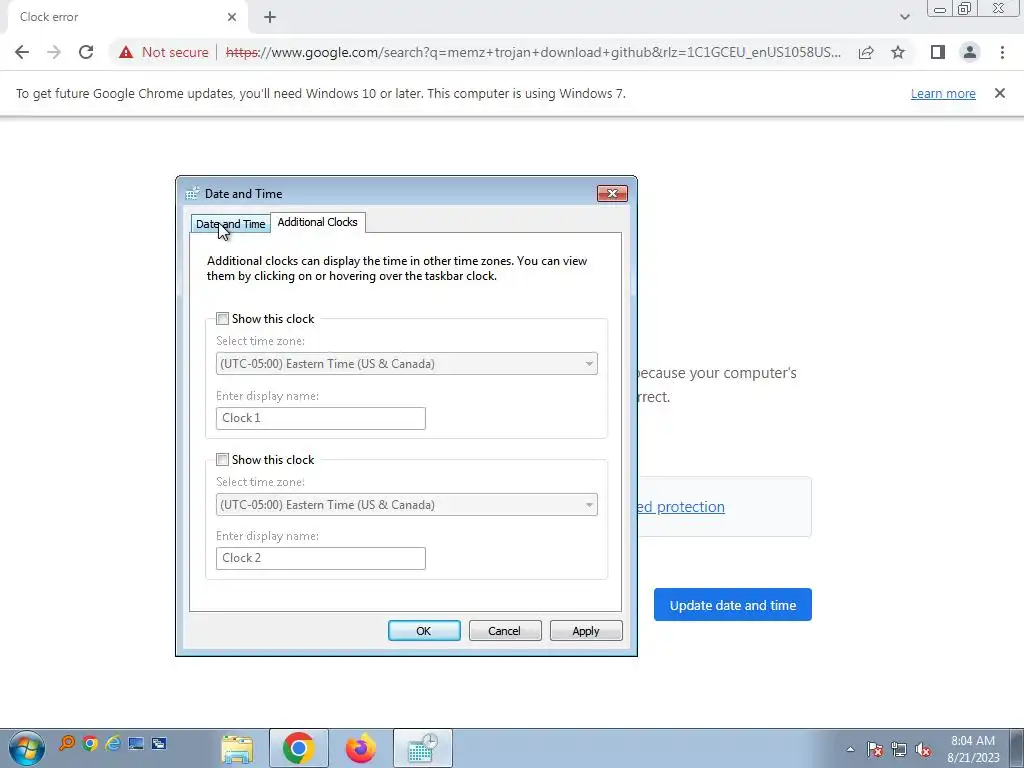Click the taskbar clock showing 8:04 AM
Image resolution: width=1024 pixels, height=768 pixels.
pyautogui.click(x=973, y=749)
